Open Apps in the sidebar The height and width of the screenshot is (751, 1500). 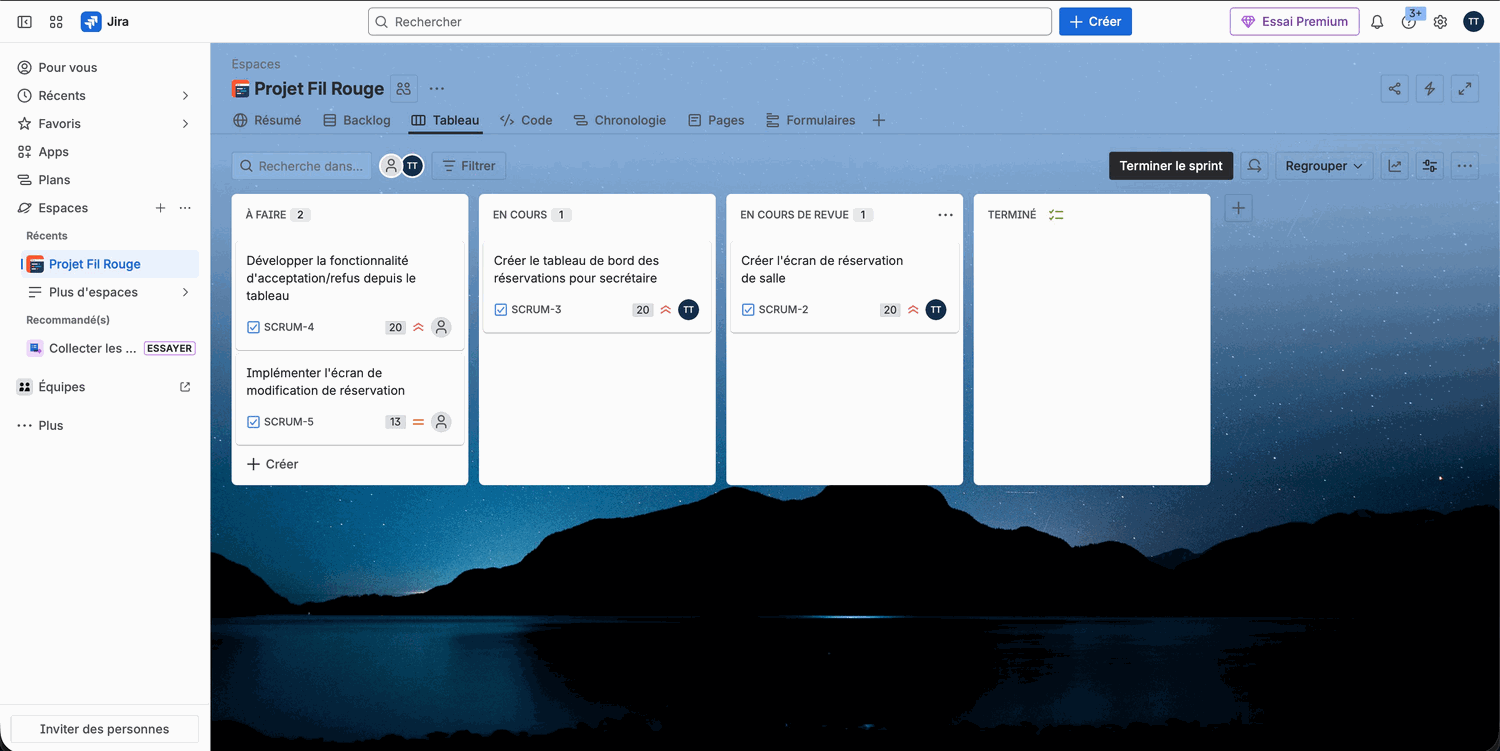(x=105, y=152)
